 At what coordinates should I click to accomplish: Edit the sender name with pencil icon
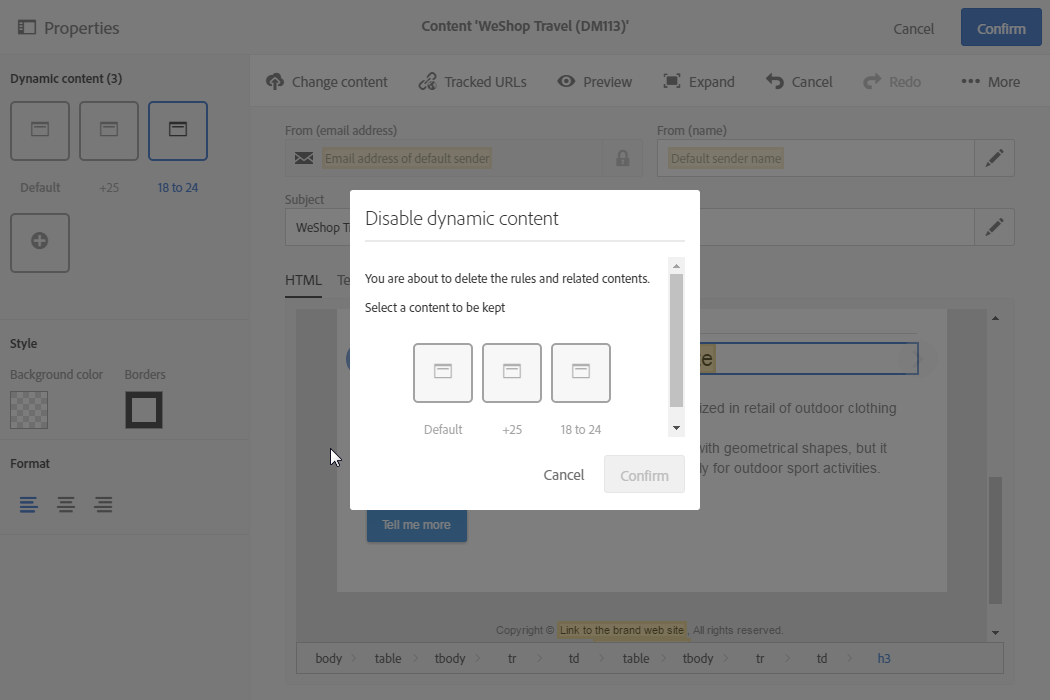click(x=994, y=158)
